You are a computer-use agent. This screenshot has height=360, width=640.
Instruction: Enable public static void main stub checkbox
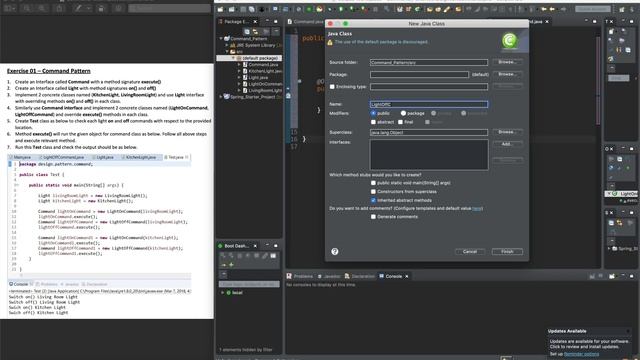point(373,183)
